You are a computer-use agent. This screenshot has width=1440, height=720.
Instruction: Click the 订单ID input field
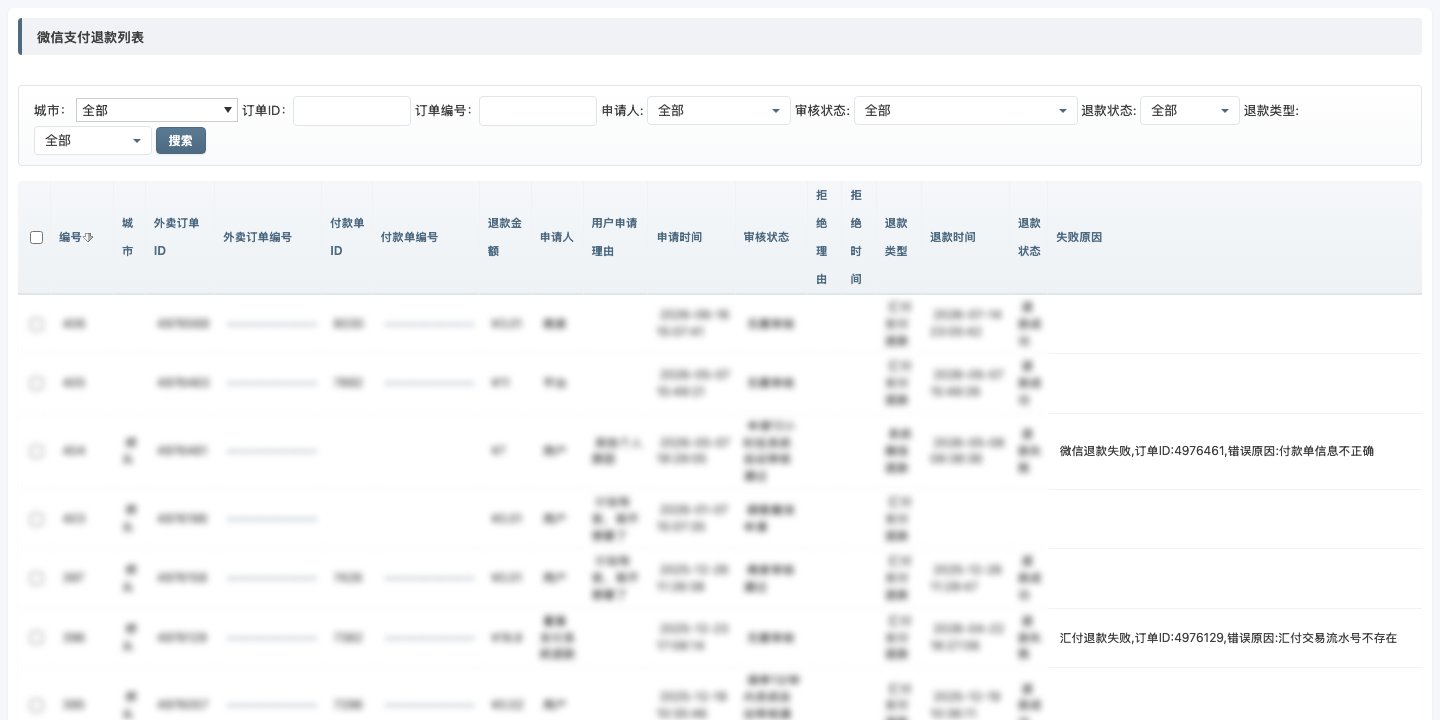click(x=352, y=110)
